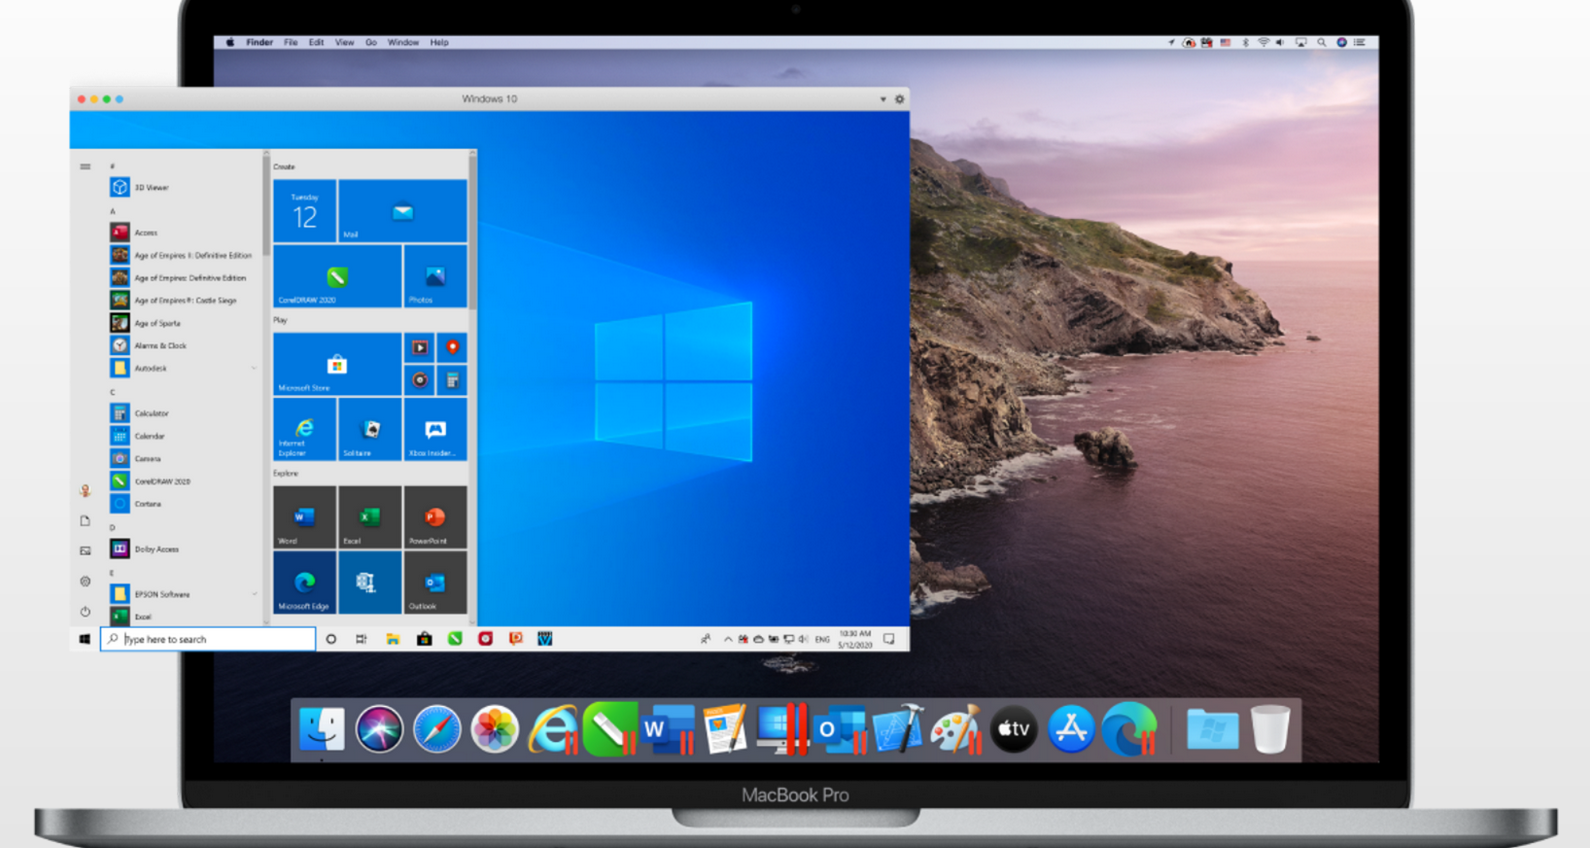The image size is (1590, 848).
Task: Open the Photos tile in Start menu
Action: [435, 276]
